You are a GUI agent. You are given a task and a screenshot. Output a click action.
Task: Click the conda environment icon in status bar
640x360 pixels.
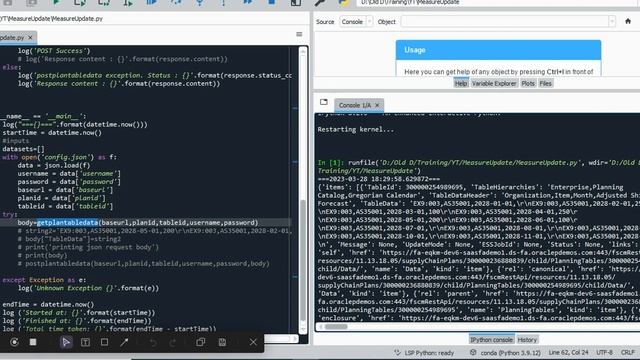pos(473,352)
